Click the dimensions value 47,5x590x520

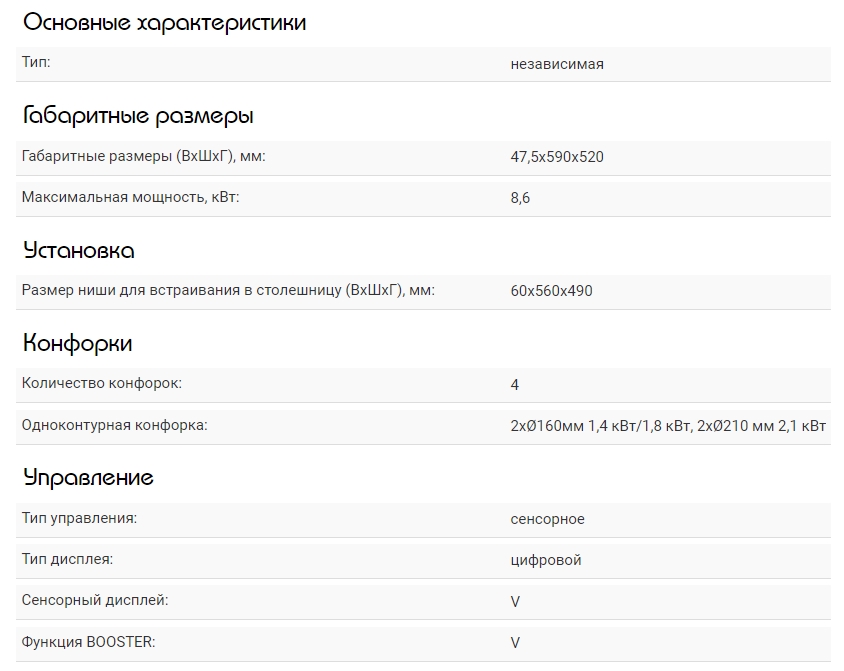pyautogui.click(x=556, y=157)
